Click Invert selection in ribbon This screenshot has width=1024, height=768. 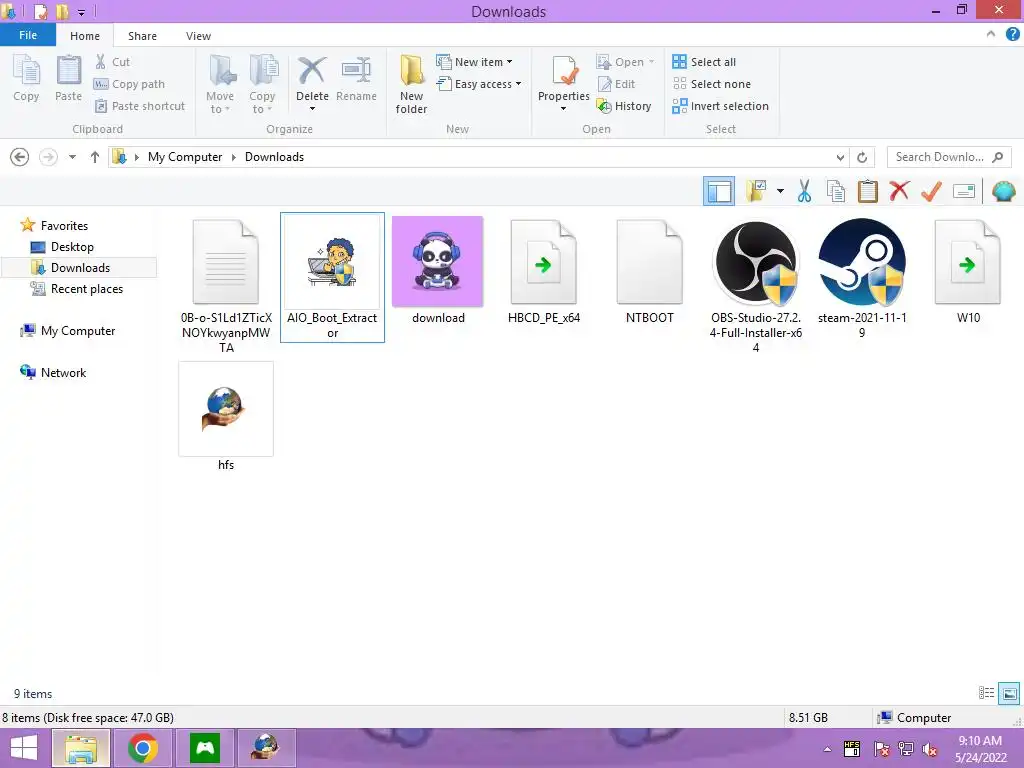tap(720, 106)
